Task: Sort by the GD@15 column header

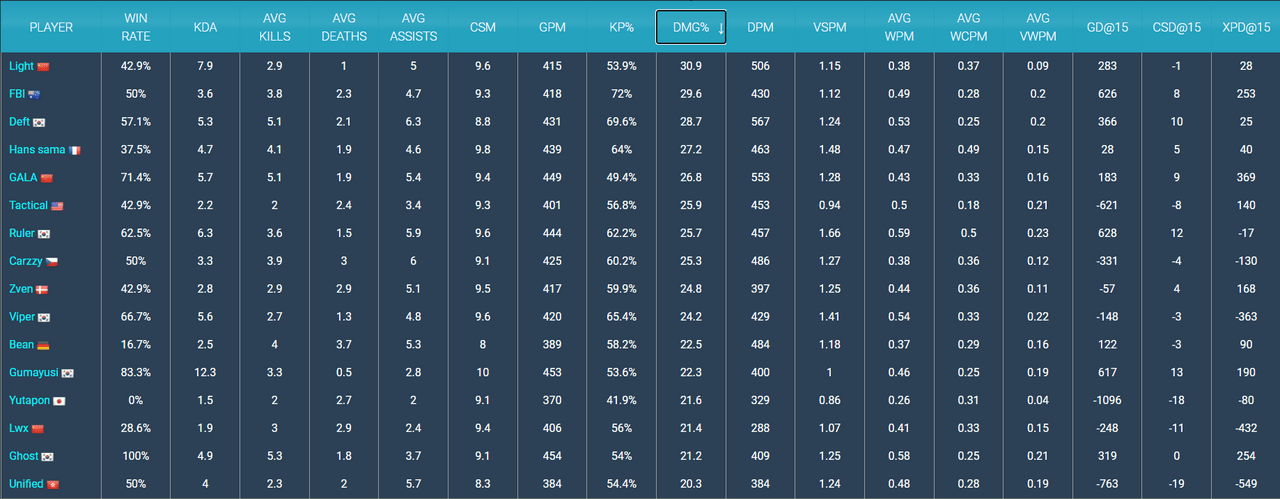Action: click(1106, 27)
